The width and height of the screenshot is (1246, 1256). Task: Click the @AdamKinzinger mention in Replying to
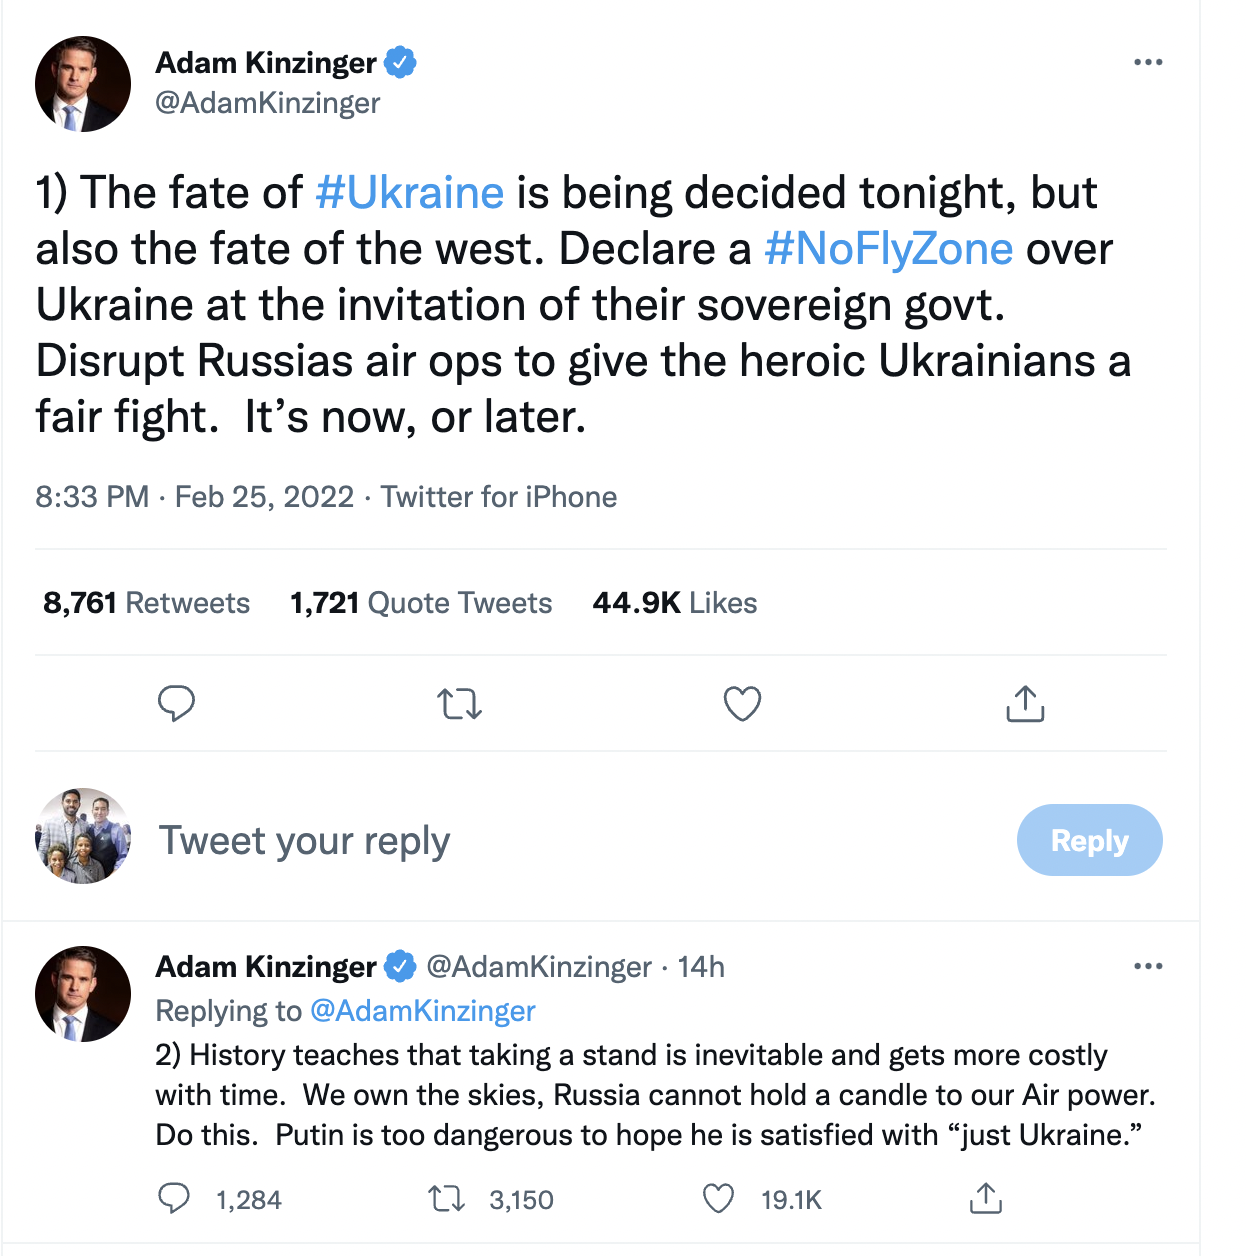pyautogui.click(x=423, y=1011)
